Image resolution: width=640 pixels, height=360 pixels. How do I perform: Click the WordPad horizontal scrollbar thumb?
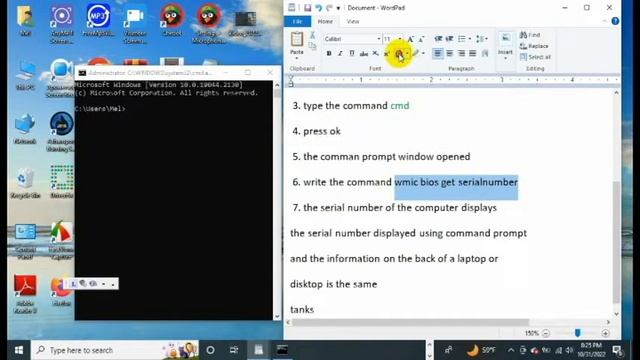(411, 322)
